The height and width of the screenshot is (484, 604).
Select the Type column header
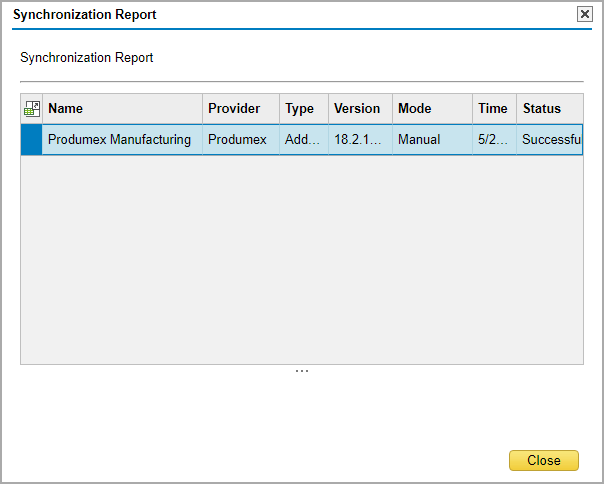[304, 109]
